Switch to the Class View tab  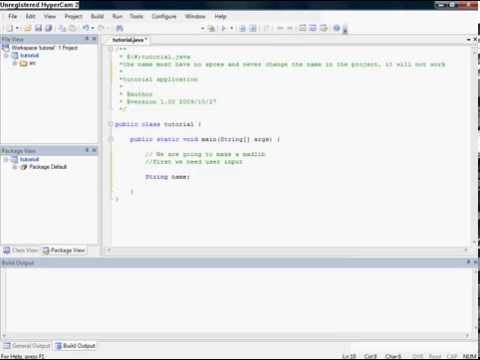tap(21, 250)
